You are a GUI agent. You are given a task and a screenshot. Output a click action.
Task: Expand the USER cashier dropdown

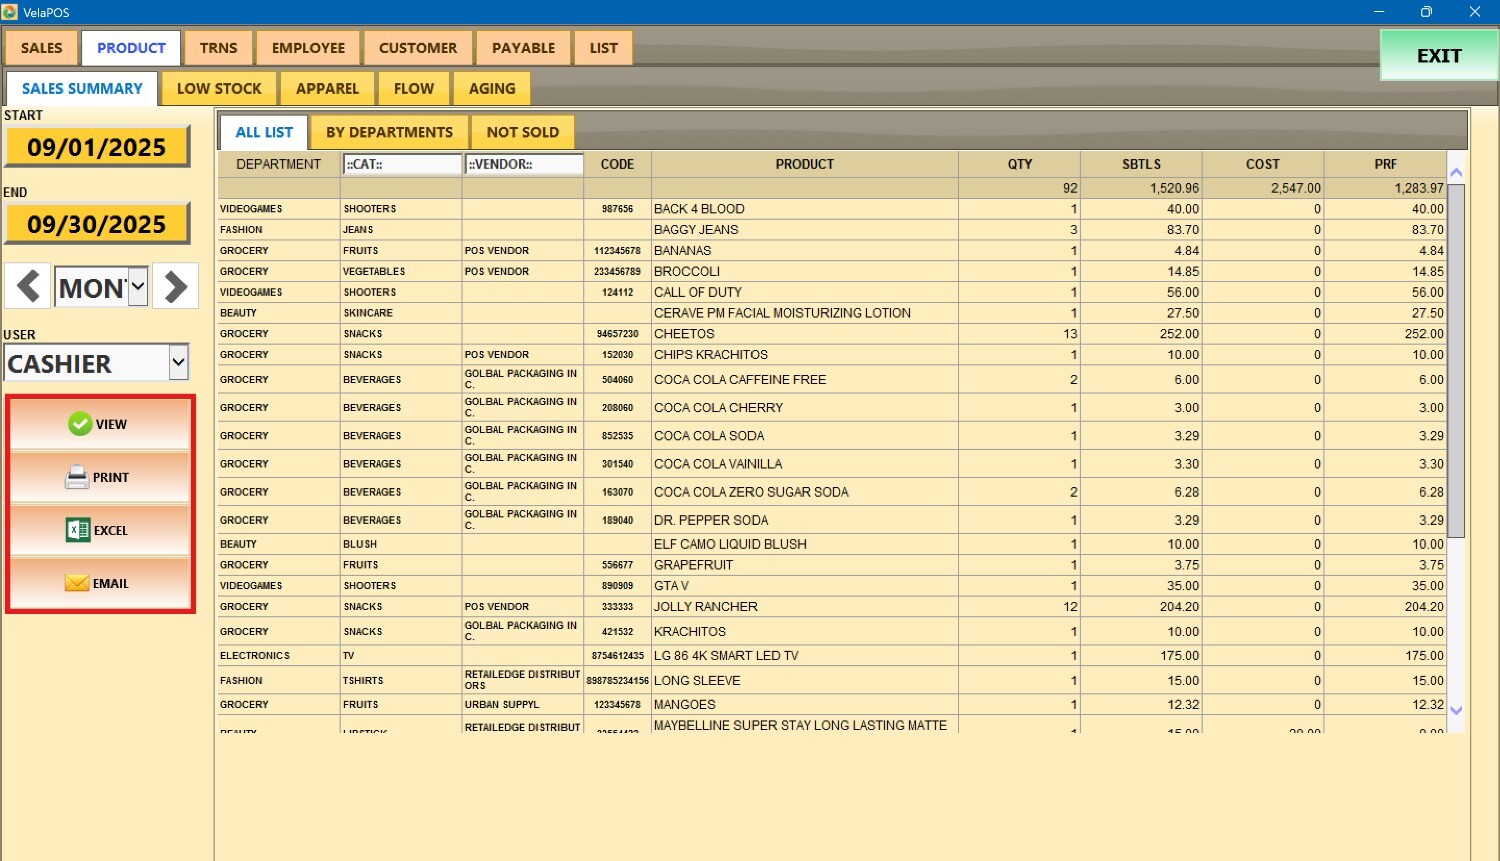click(178, 363)
